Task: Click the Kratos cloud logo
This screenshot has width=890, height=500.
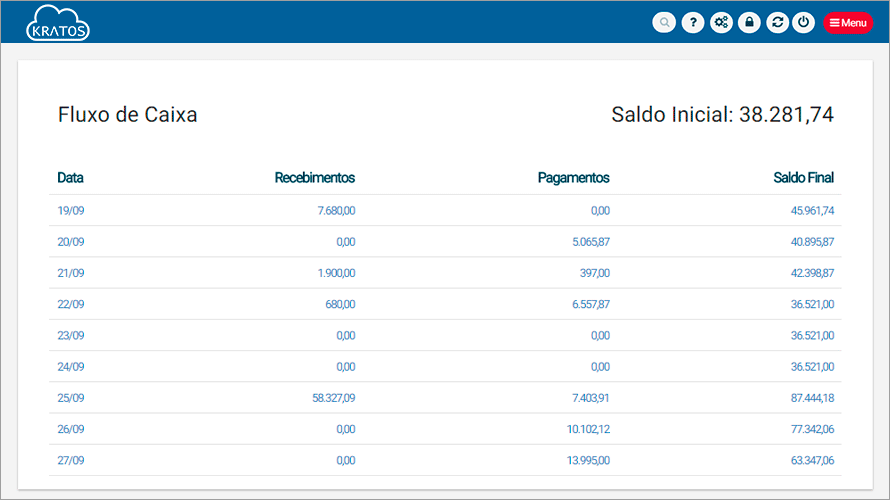Action: 58,23
